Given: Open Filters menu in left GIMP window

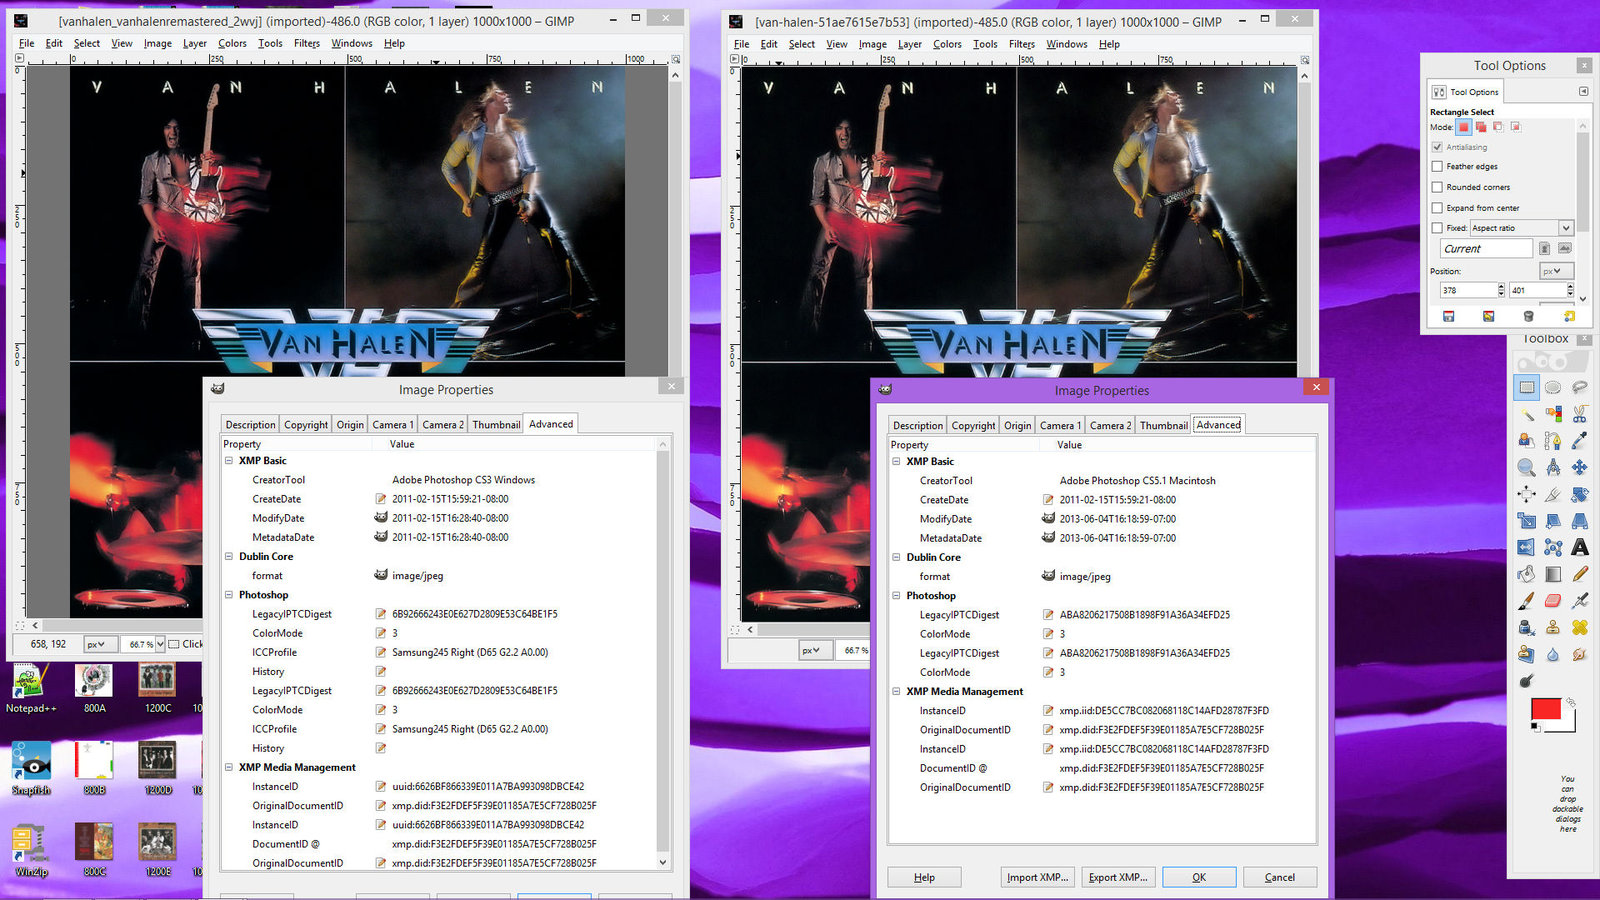Looking at the screenshot, I should click(x=307, y=43).
